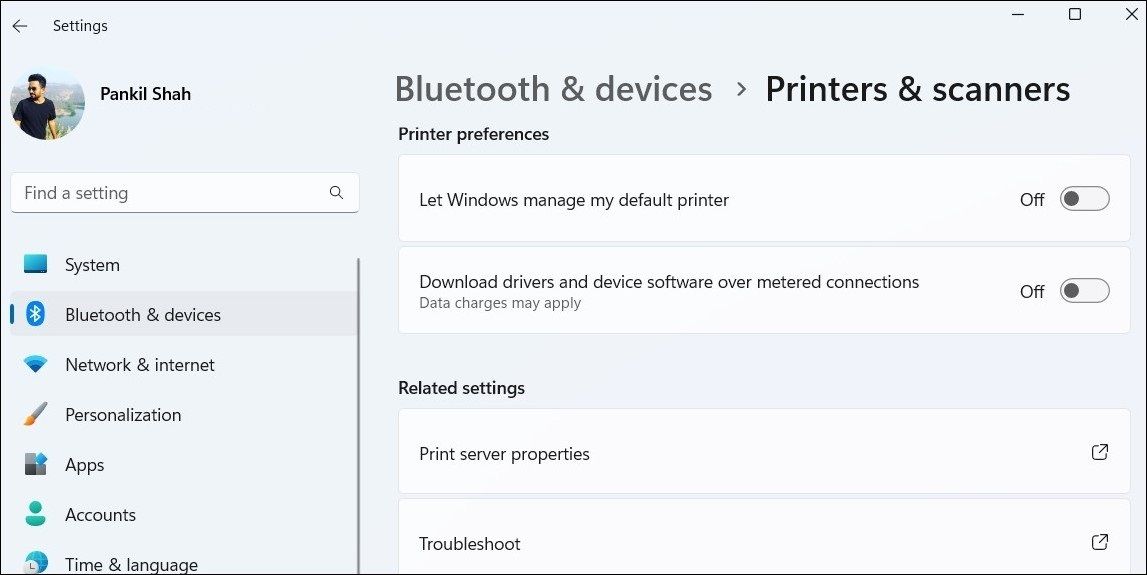
Task: Click the Personalization paintbrush icon
Action: (x=36, y=415)
